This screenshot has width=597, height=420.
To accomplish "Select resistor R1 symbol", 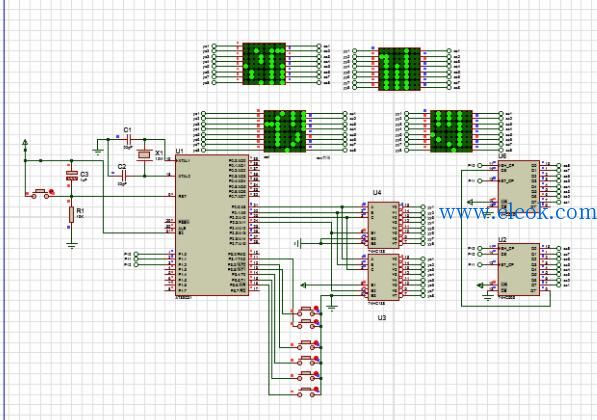I will point(71,215).
